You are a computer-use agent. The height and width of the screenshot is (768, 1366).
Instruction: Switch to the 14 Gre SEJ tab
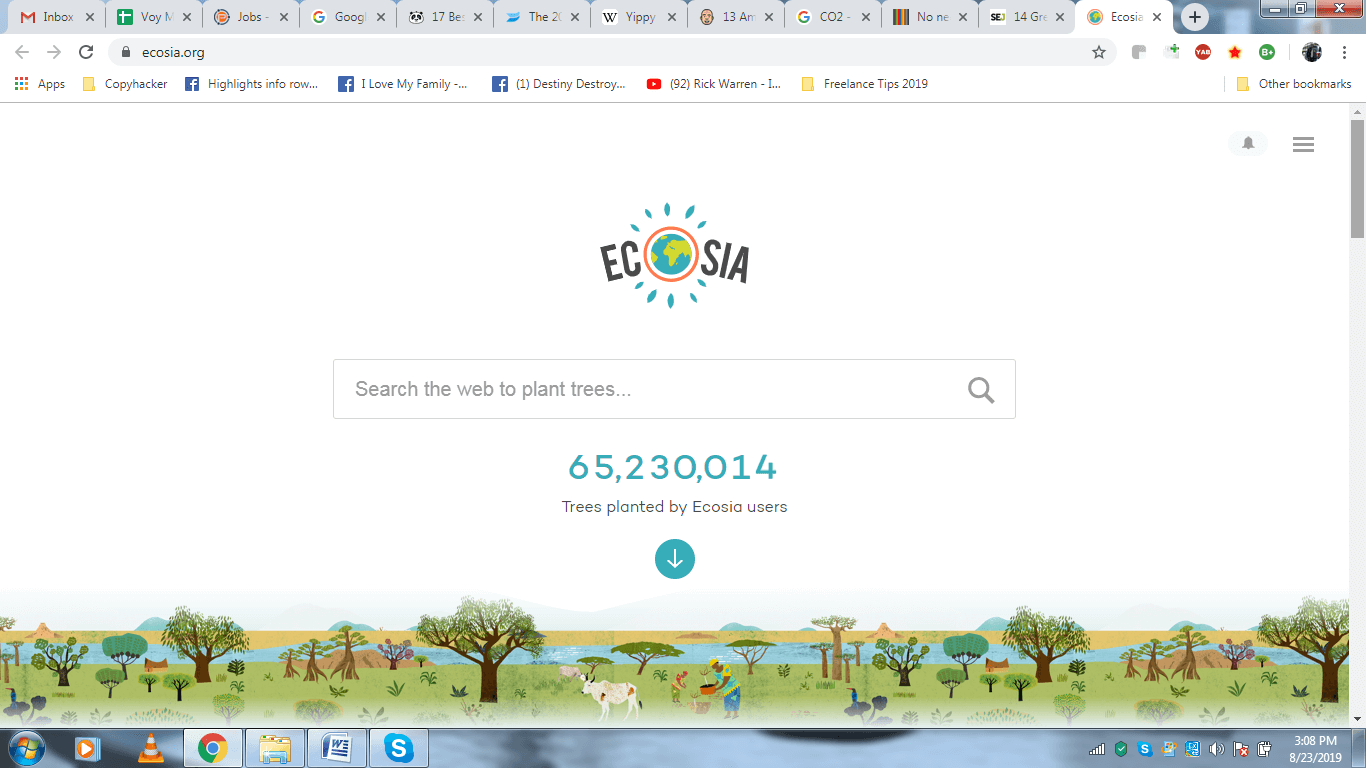[1026, 17]
